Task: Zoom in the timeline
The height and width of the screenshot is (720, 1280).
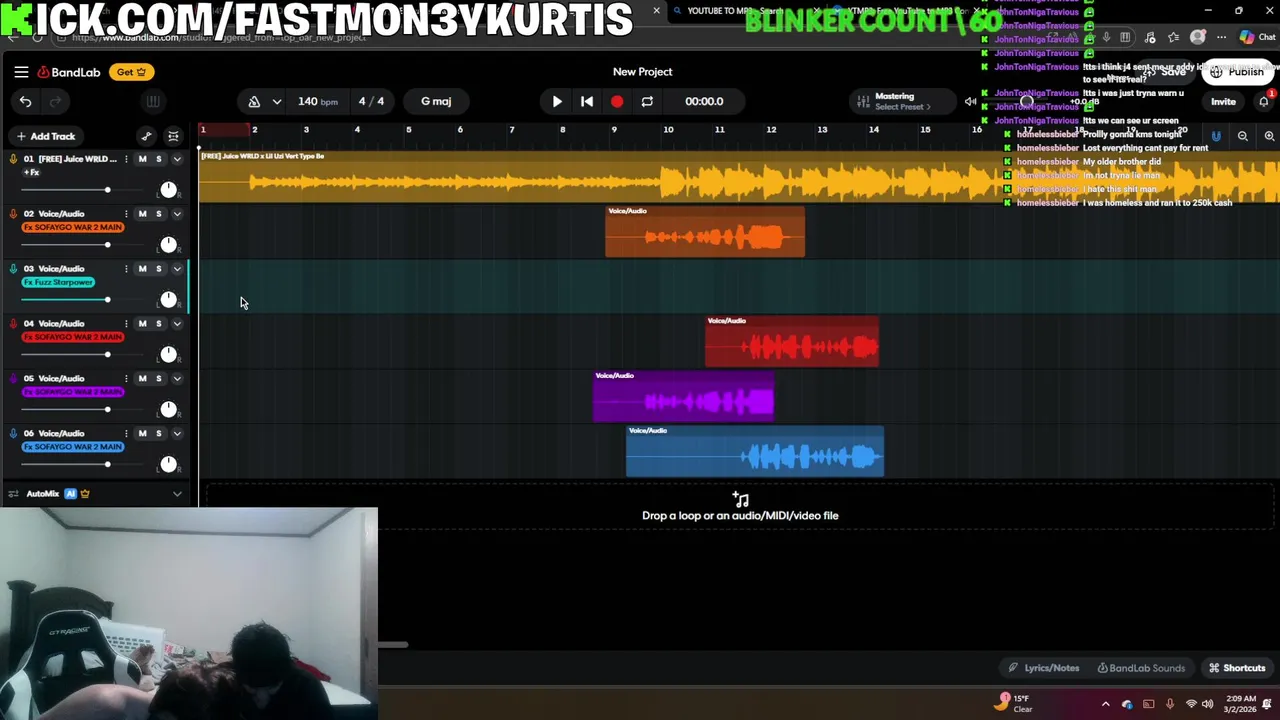Action: pyautogui.click(x=1269, y=136)
